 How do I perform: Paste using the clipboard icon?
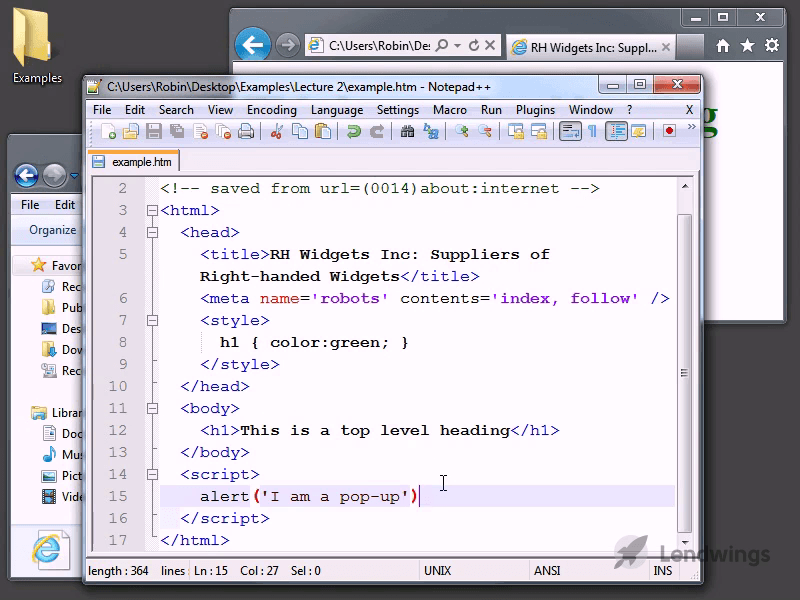pyautogui.click(x=322, y=132)
